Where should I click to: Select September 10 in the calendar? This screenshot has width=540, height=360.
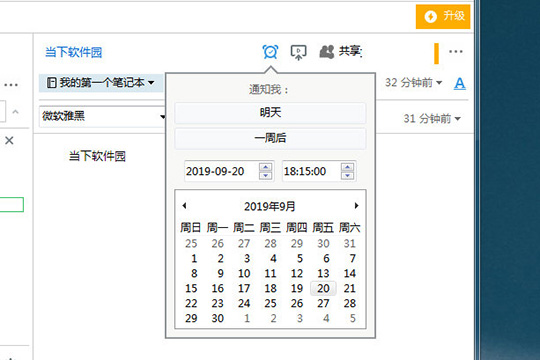click(x=244, y=274)
